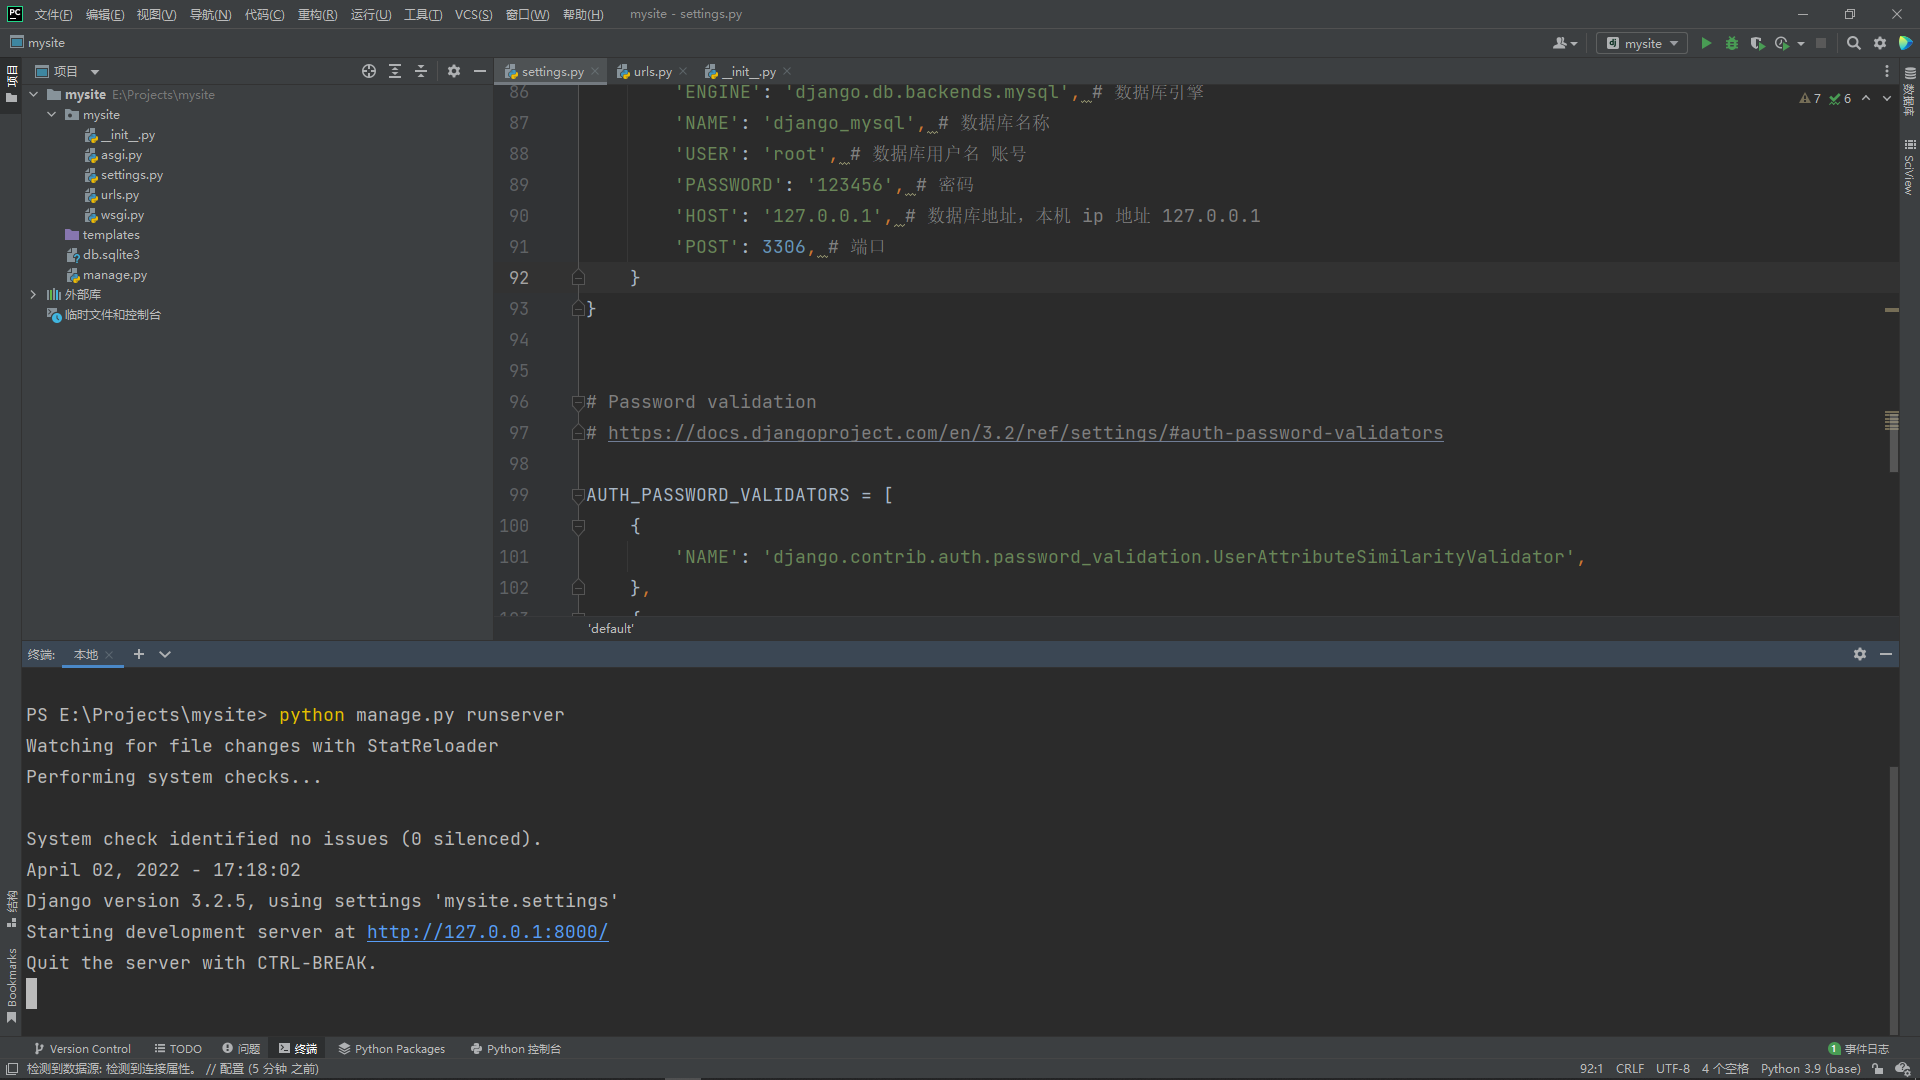Select the templates folder
1920x1080 pixels.
click(x=110, y=235)
